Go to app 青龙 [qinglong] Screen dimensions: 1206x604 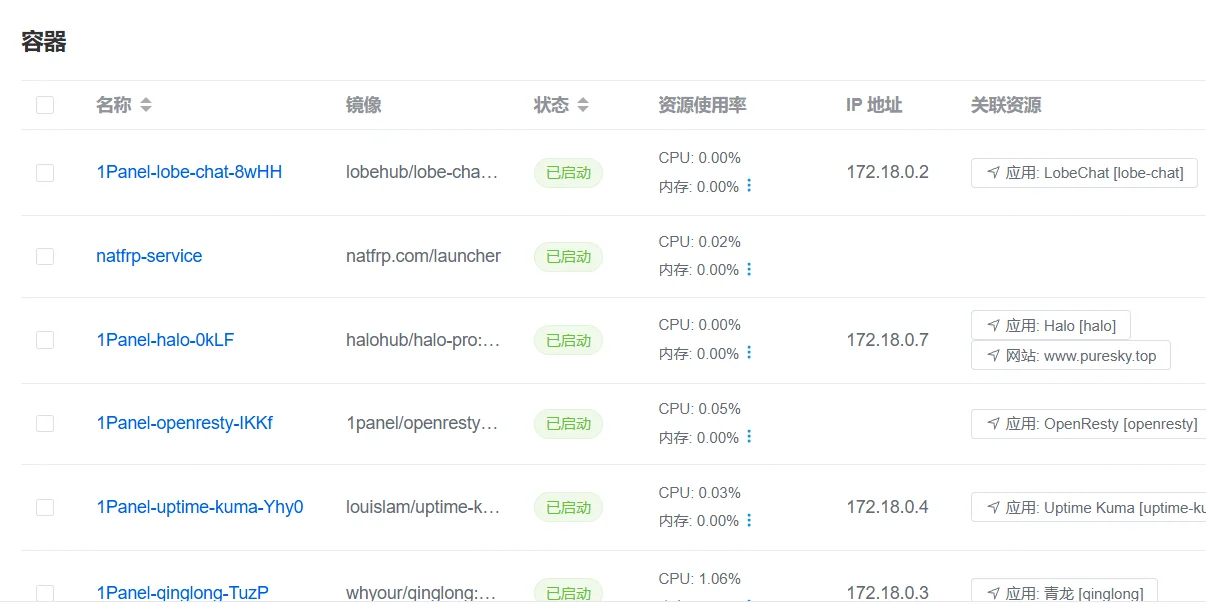1064,591
